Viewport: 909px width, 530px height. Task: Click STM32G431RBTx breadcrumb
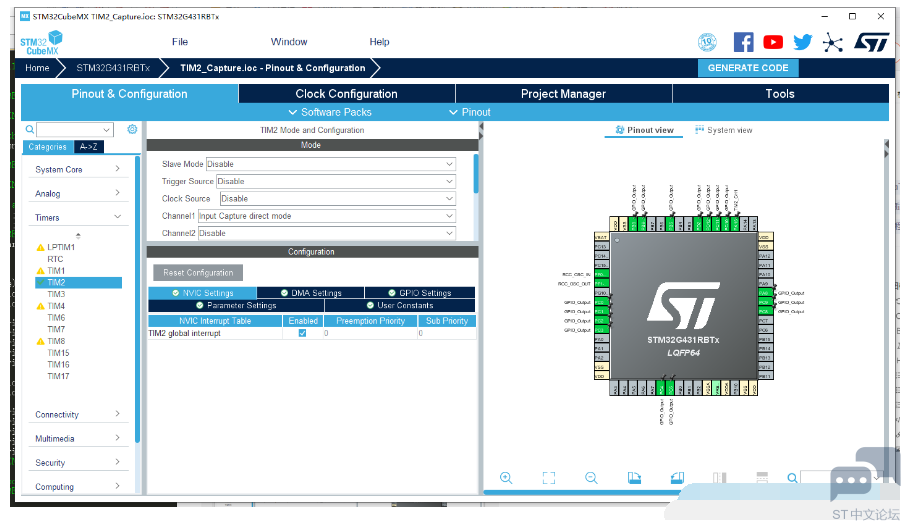click(x=113, y=68)
